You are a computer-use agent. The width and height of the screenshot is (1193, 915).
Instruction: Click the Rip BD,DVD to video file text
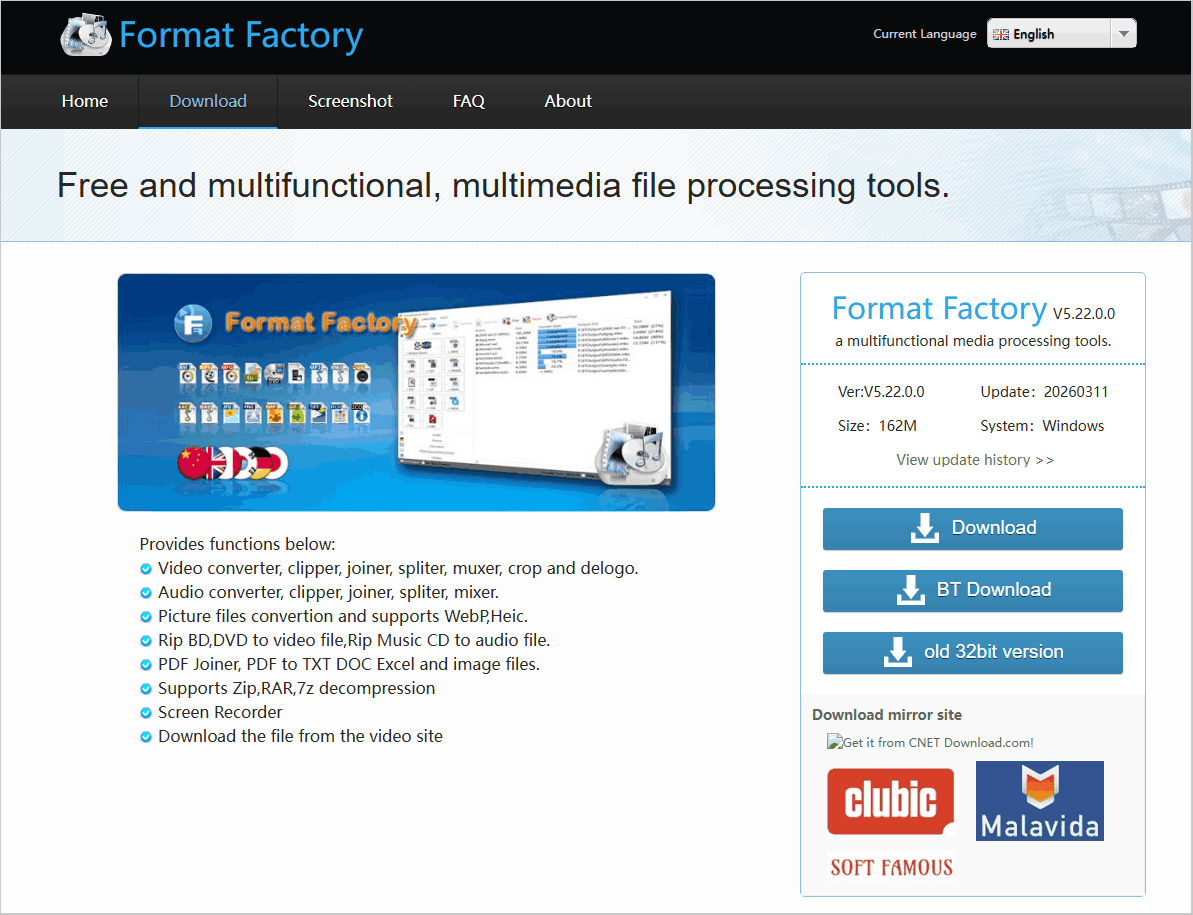354,640
